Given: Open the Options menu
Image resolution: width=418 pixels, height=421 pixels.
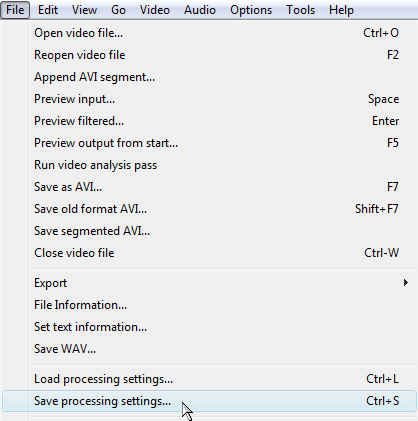Looking at the screenshot, I should tap(251, 10).
